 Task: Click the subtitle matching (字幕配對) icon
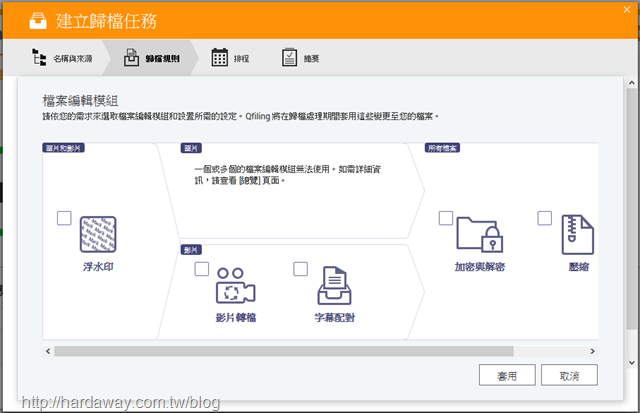point(334,285)
